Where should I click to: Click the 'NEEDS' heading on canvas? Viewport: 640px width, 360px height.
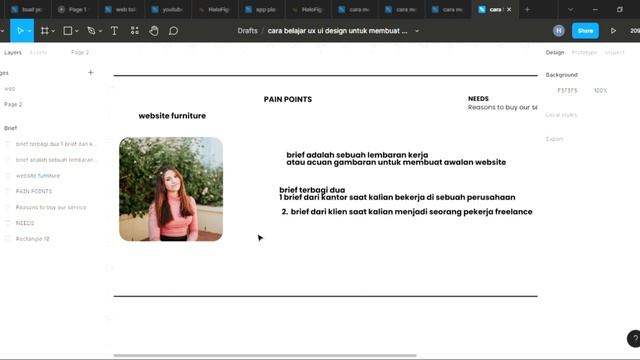pos(478,99)
